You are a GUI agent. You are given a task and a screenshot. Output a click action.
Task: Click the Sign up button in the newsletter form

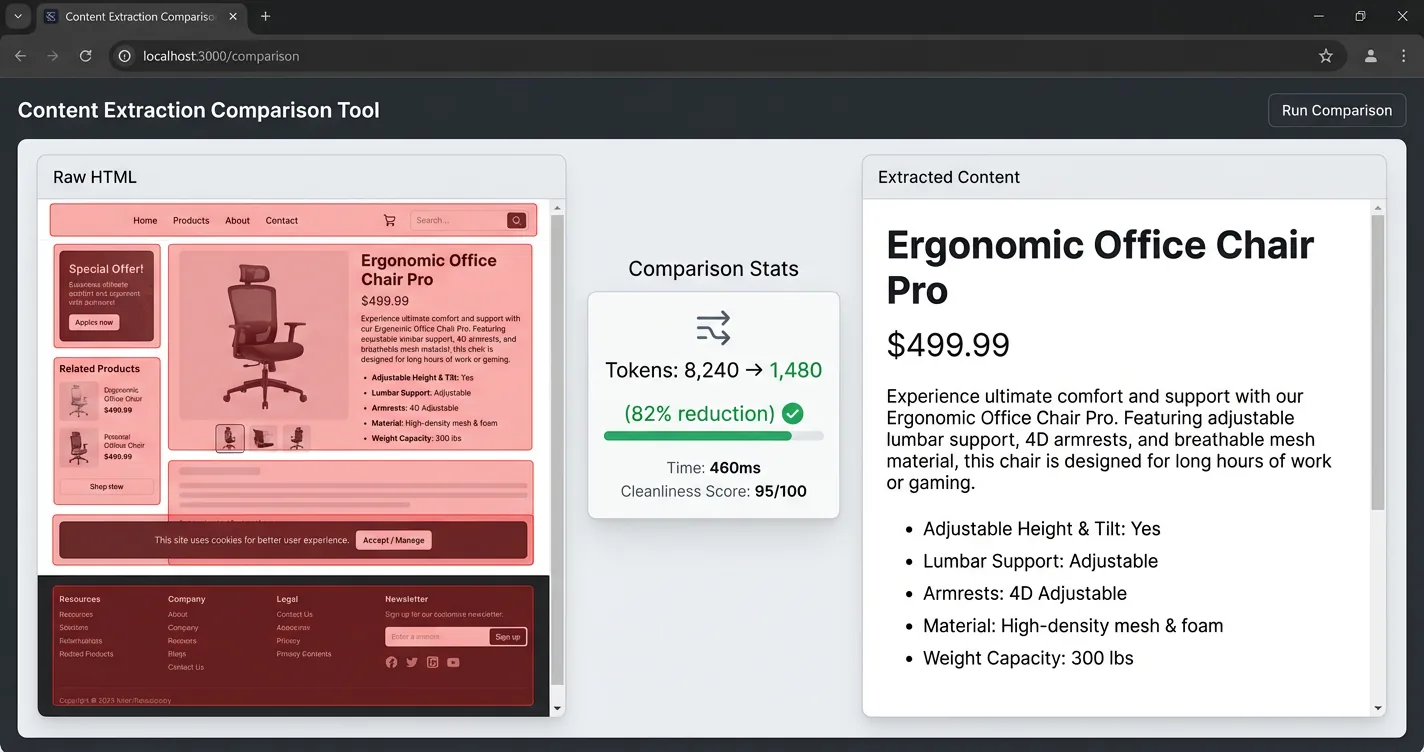pos(508,636)
